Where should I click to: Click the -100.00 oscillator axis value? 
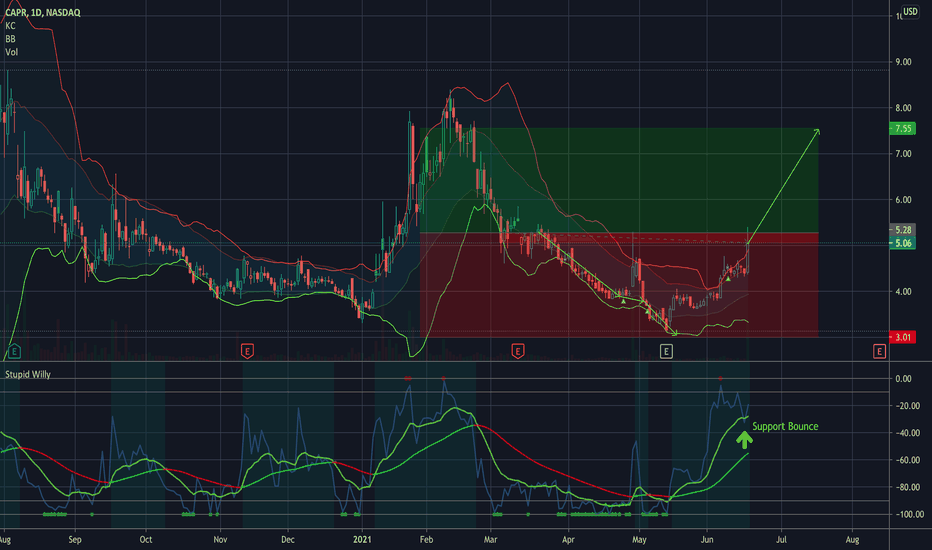[909, 514]
